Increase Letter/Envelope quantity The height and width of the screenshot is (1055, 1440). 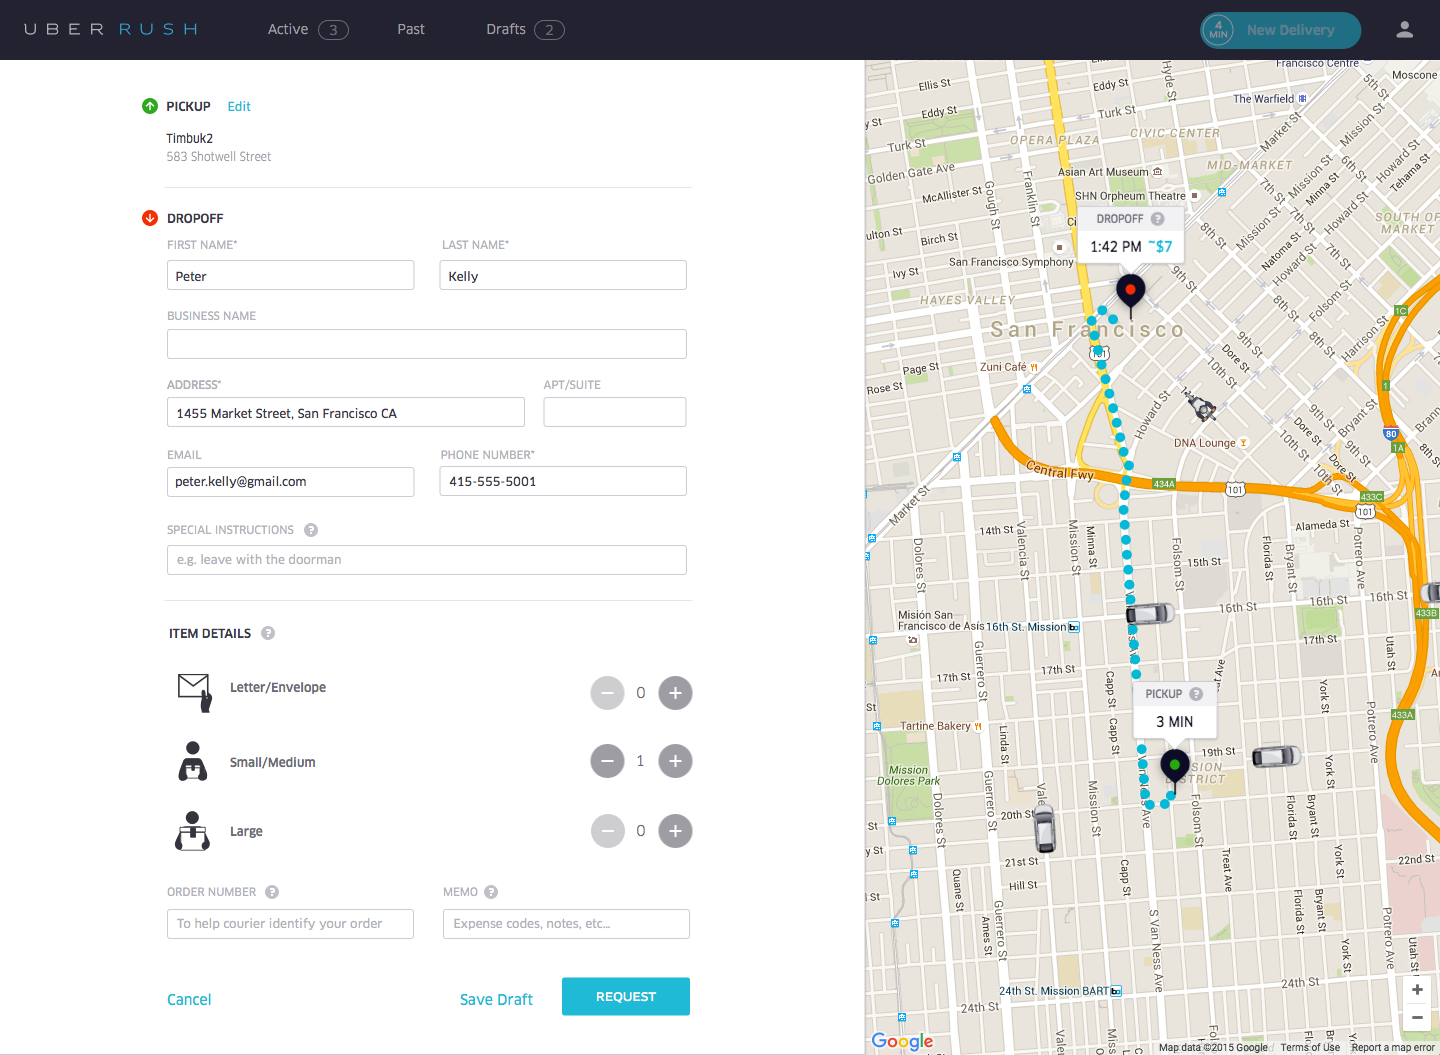[x=675, y=693]
